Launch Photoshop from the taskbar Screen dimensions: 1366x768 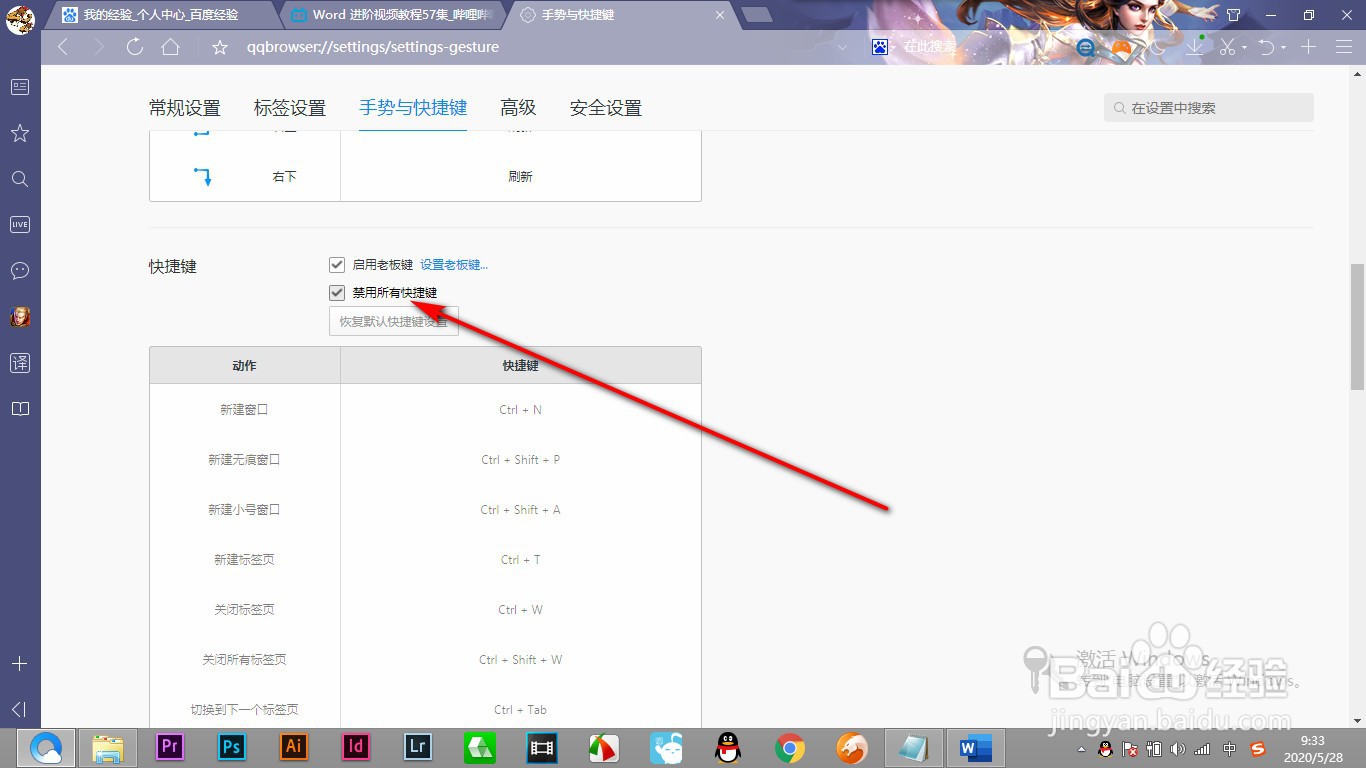coord(231,747)
